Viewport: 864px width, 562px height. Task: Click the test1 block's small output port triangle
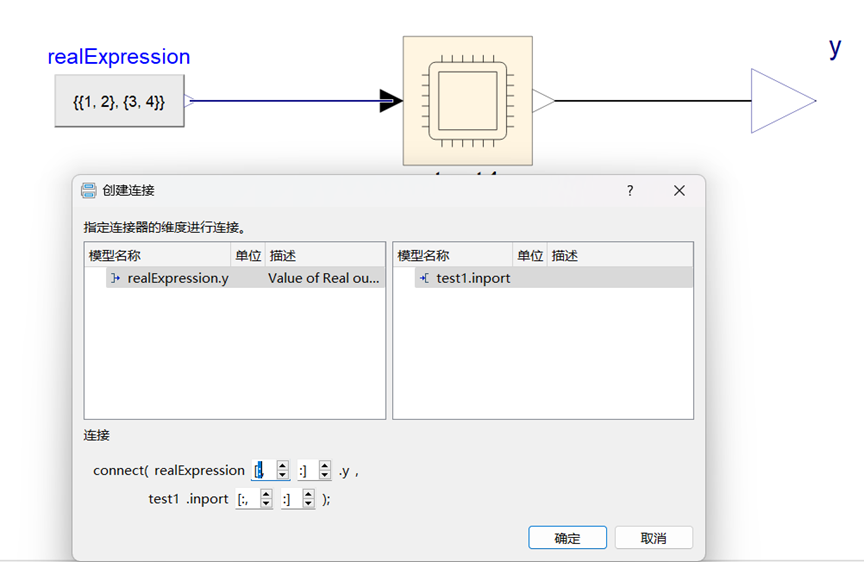[x=543, y=101]
